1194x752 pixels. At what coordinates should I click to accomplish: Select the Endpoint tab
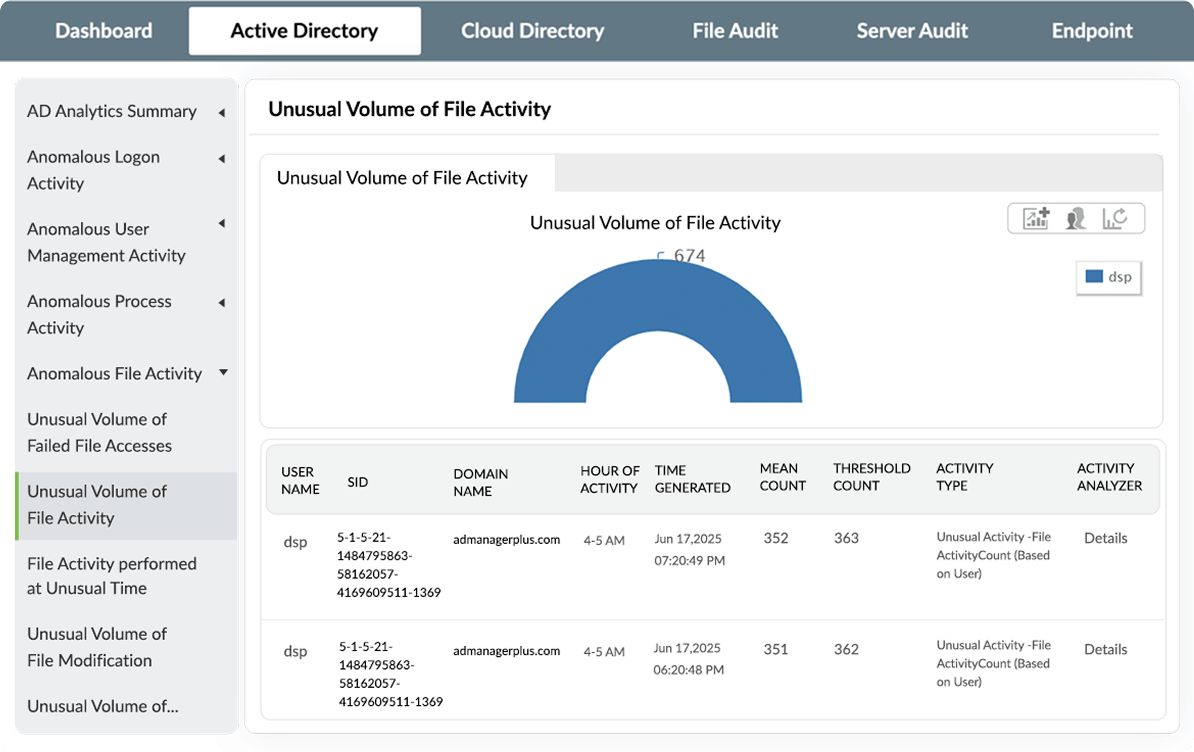point(1092,31)
